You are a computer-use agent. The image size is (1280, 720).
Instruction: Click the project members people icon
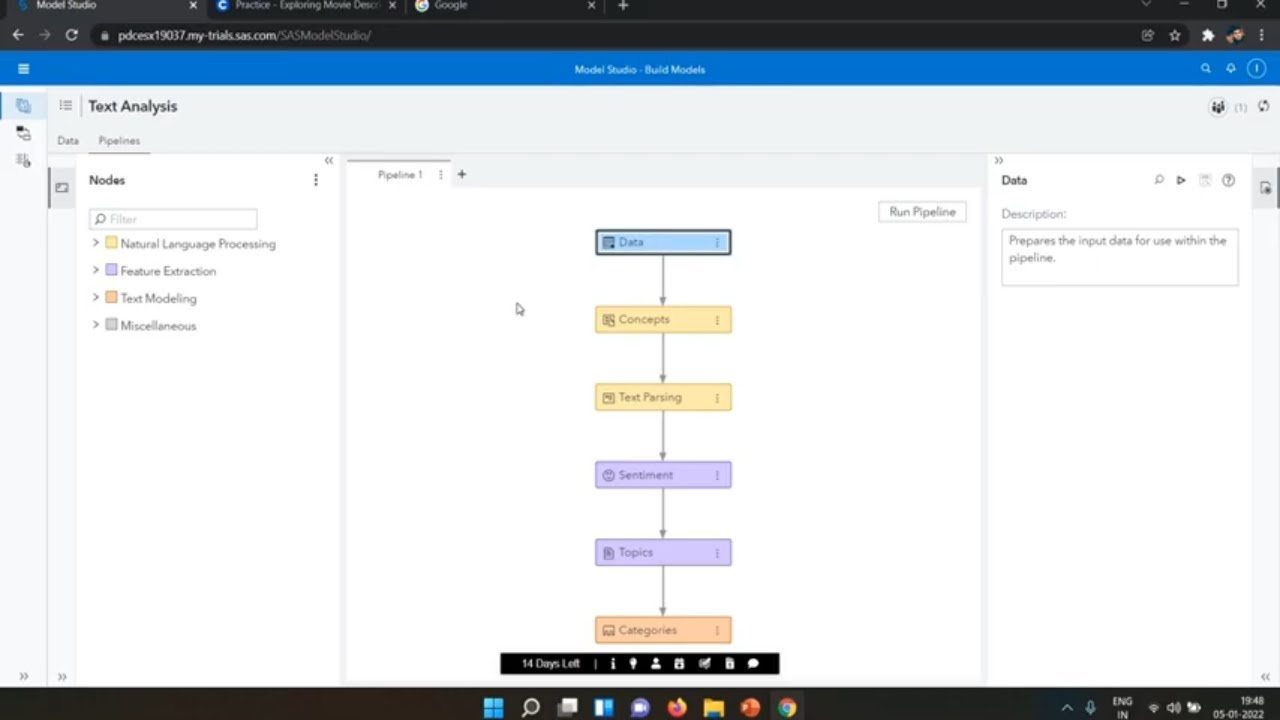point(1218,107)
